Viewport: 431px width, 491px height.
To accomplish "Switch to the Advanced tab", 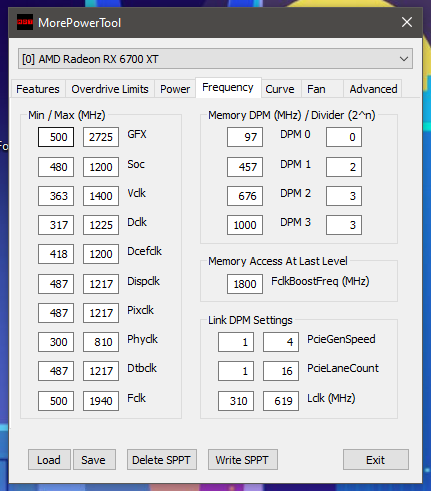I will [x=373, y=89].
